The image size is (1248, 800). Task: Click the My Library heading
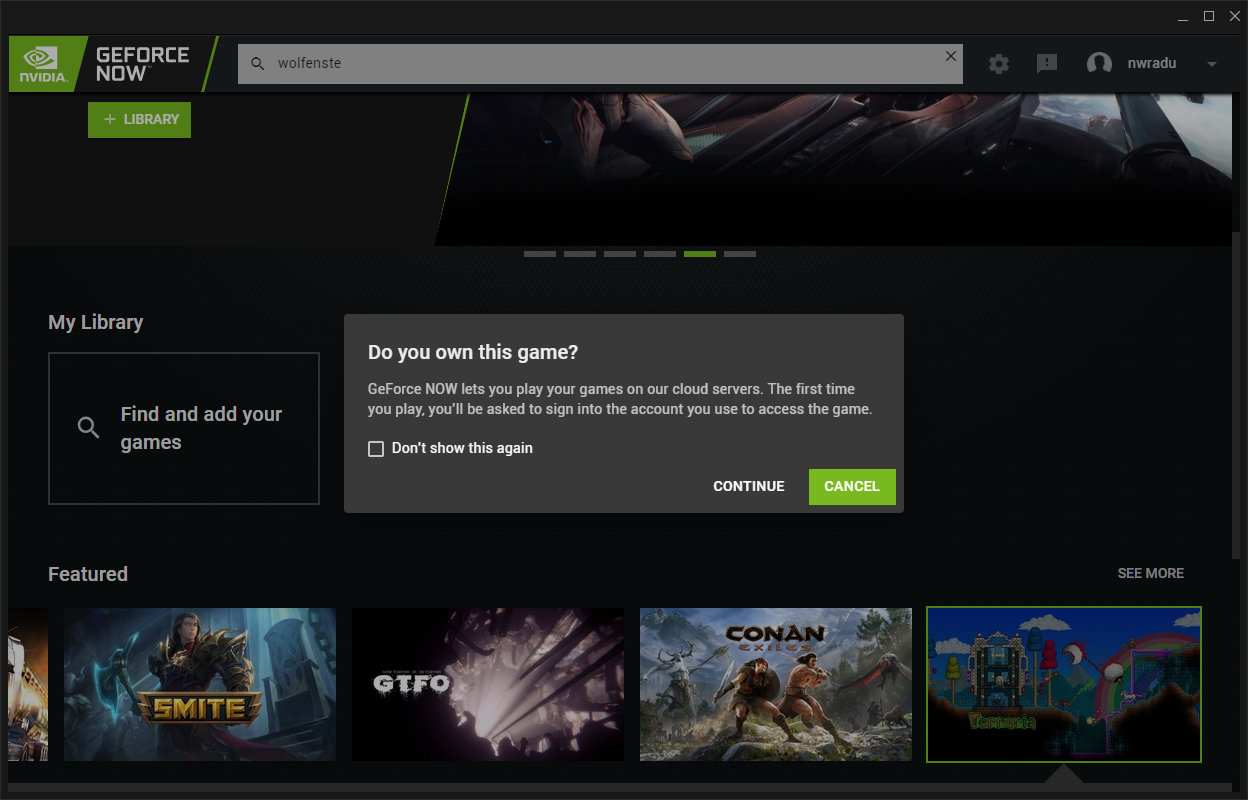[96, 322]
